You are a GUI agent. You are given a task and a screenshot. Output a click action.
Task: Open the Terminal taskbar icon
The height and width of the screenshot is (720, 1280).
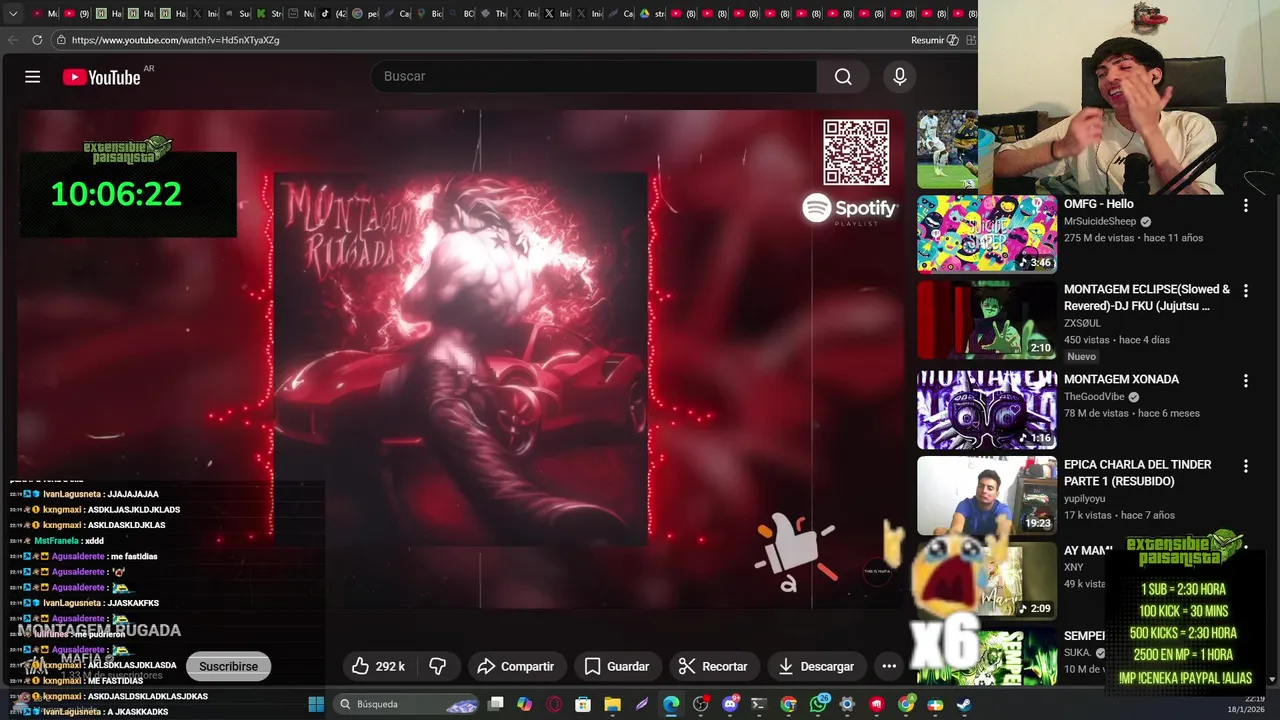tap(759, 704)
